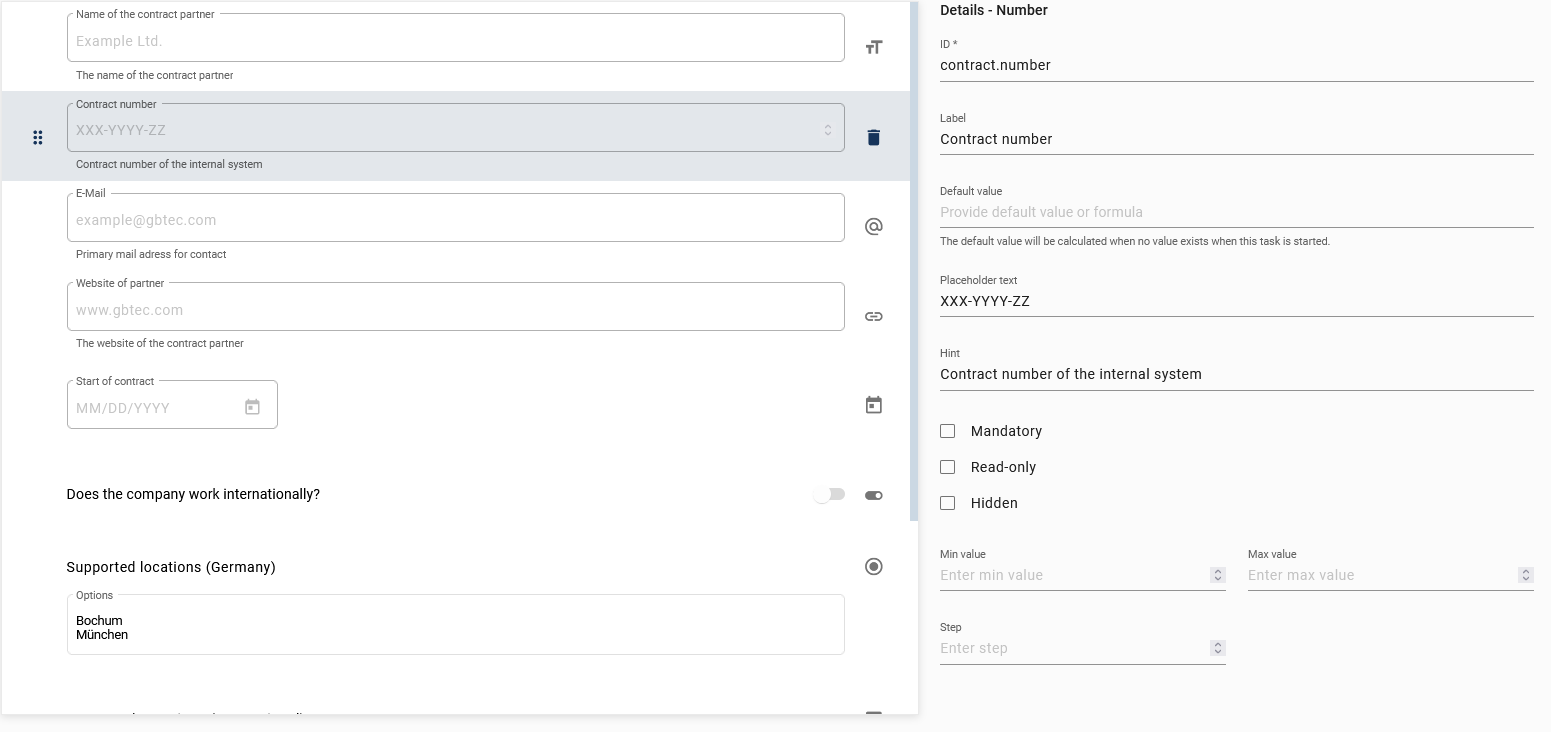This screenshot has width=1551, height=732.
Task: Toggle the company works internationally switch
Action: [x=829, y=494]
